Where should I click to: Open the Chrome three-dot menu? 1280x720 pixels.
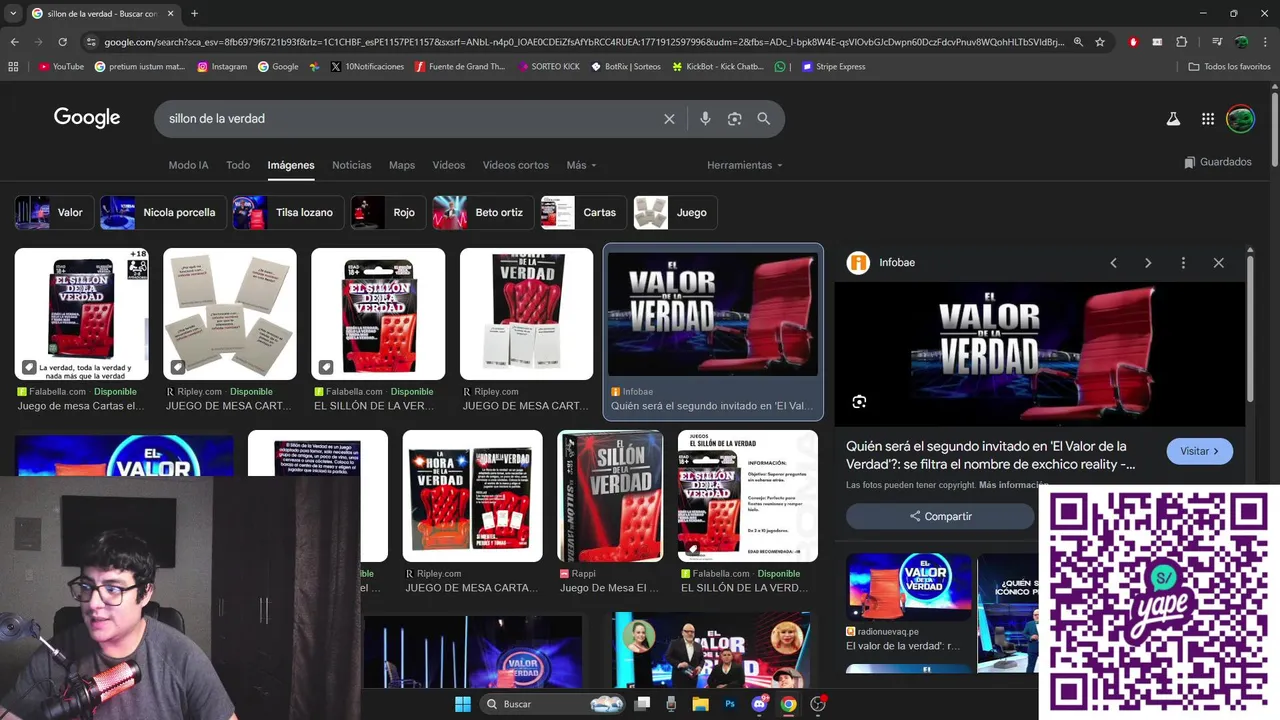click(1266, 42)
